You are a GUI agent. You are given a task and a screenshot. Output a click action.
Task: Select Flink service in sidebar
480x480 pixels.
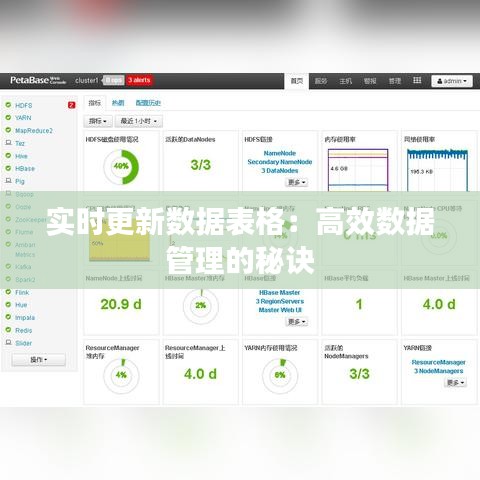(22, 292)
